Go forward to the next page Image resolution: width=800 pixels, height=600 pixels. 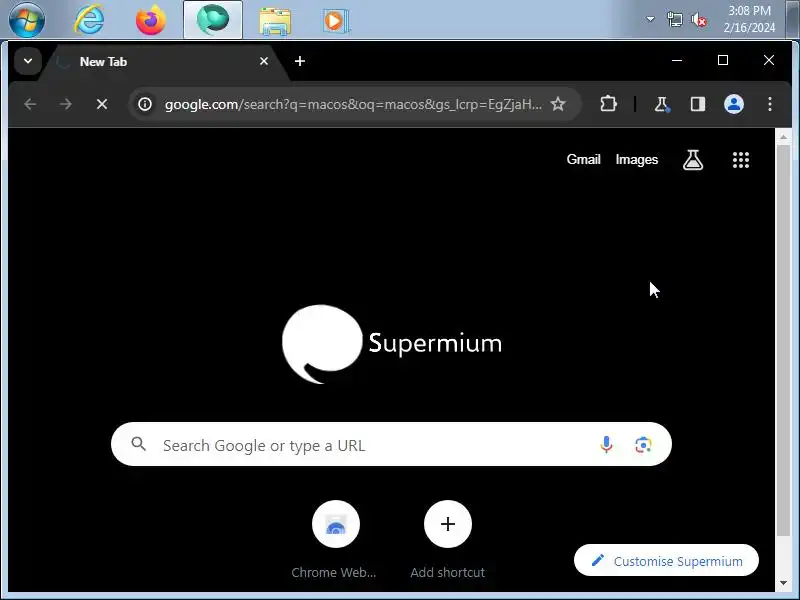(x=66, y=105)
